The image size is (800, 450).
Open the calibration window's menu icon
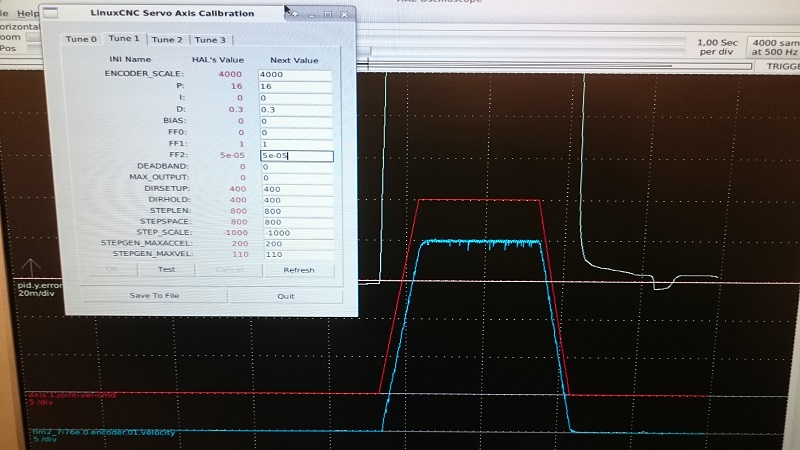(50, 13)
